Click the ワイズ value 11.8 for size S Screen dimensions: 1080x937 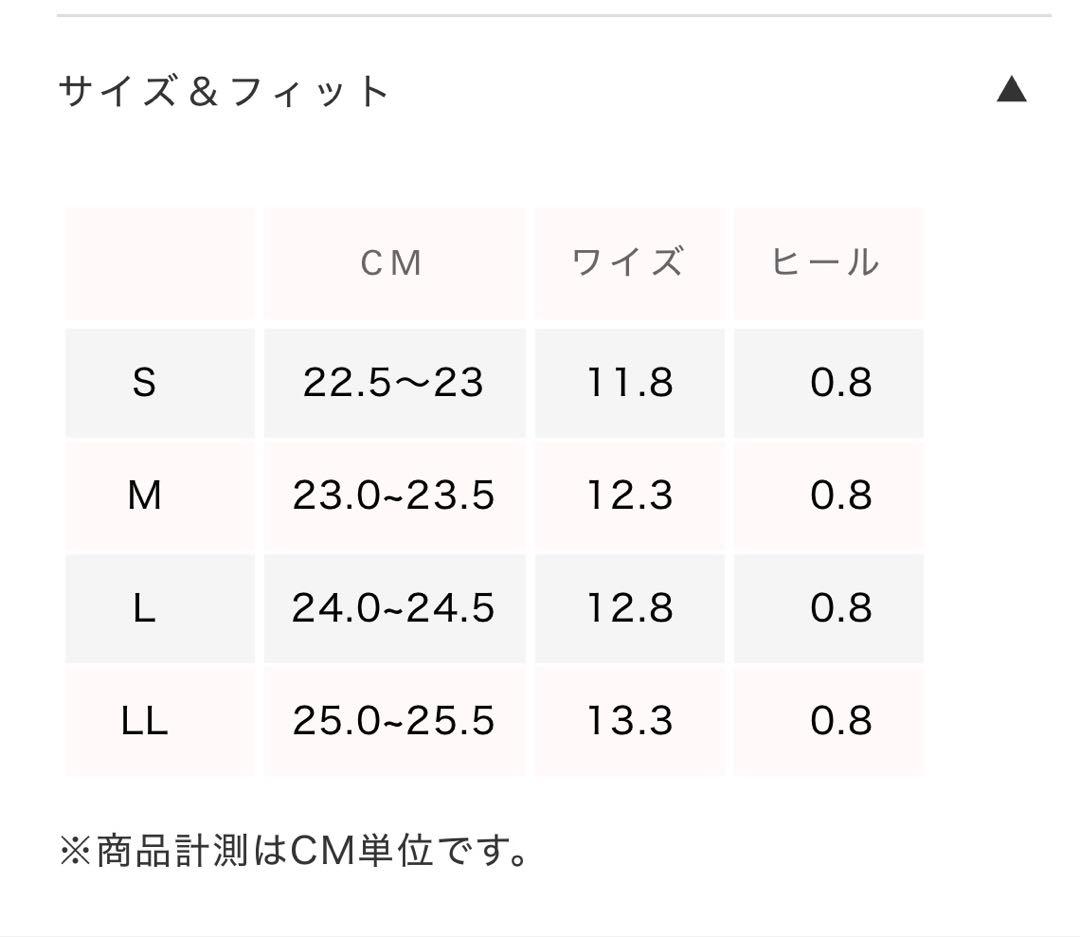click(629, 382)
